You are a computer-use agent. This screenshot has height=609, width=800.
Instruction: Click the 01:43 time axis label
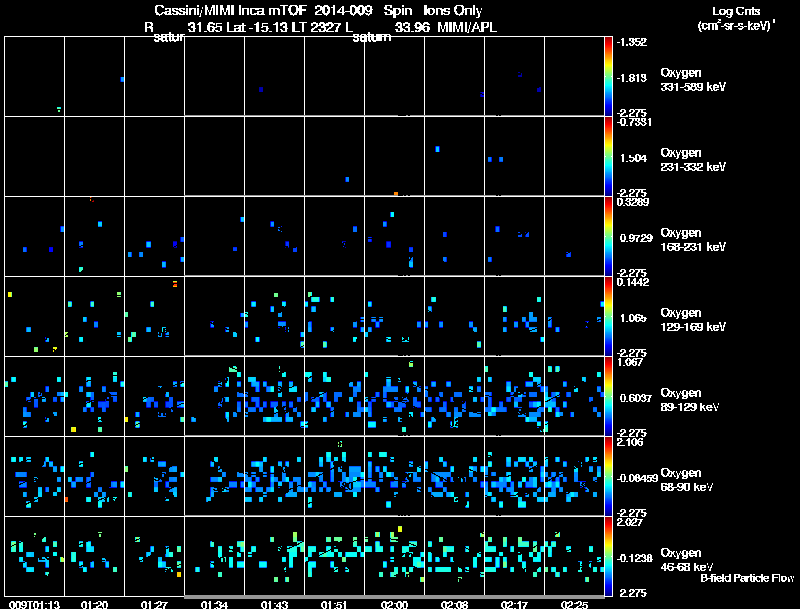tap(274, 604)
